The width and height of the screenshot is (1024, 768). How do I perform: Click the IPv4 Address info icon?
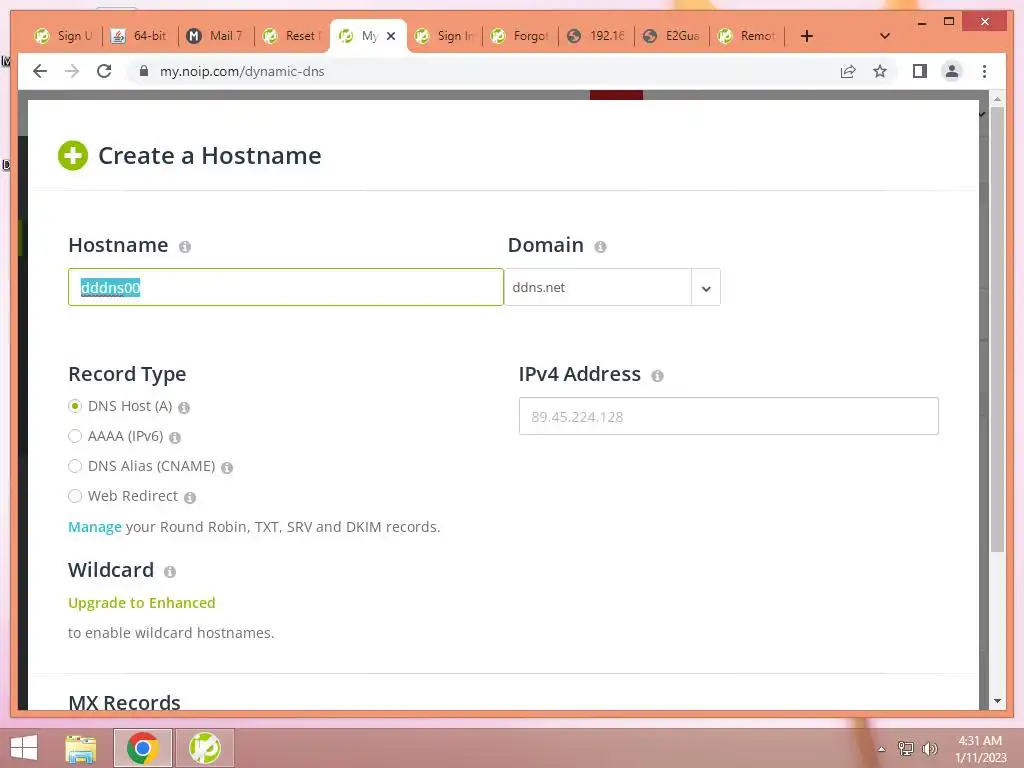pyautogui.click(x=658, y=376)
